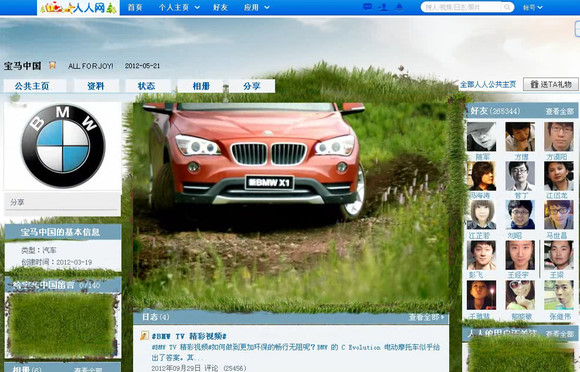The height and width of the screenshot is (372, 580).
Task: Open 陆军's avatar in friends list
Action: [x=481, y=136]
